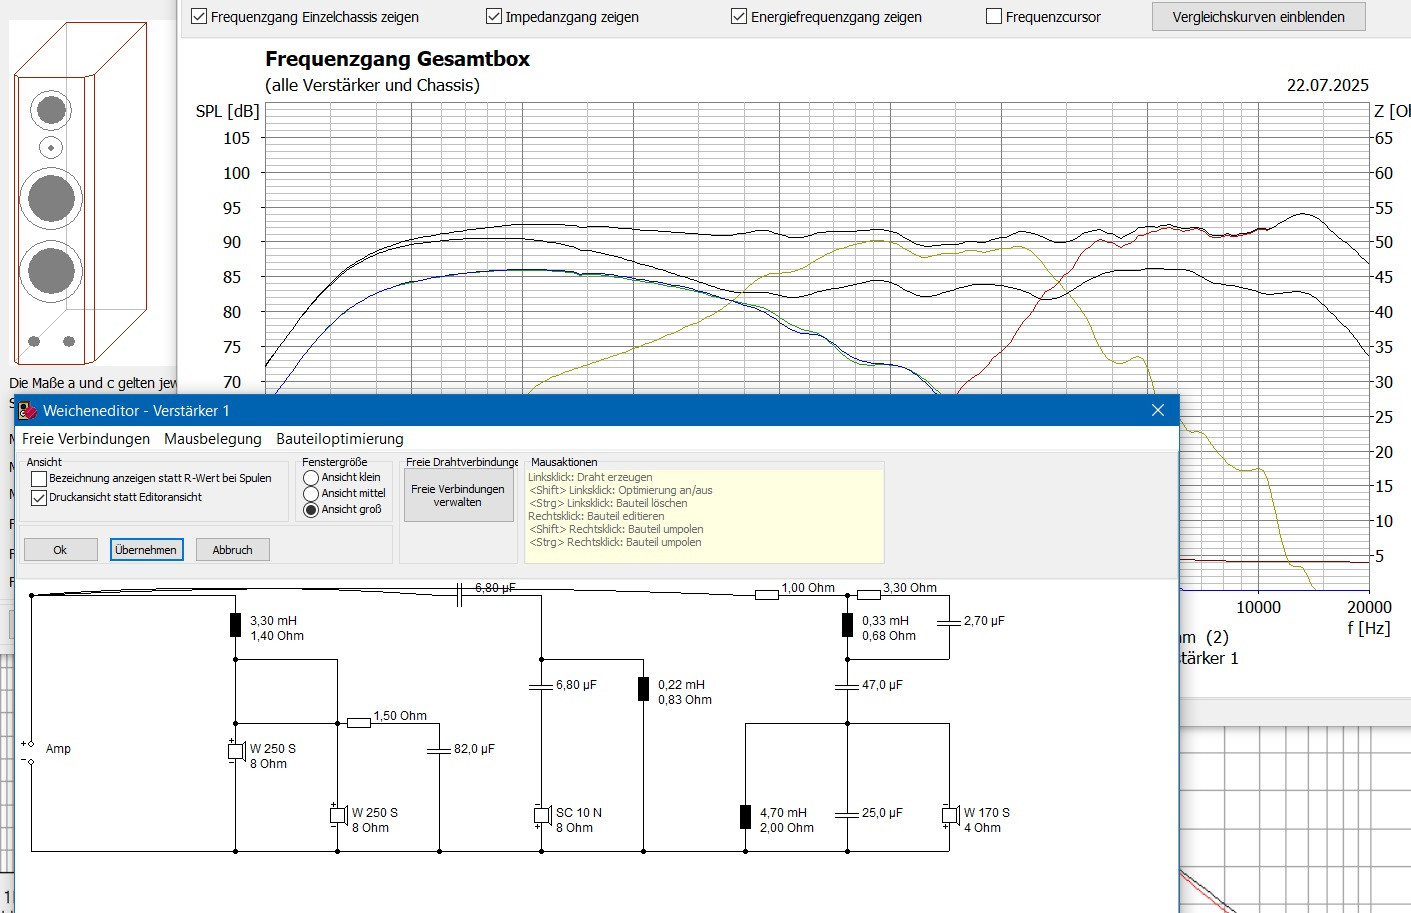Disable Impedanzgang zeigen checkbox
This screenshot has height=913, width=1411.
click(494, 17)
